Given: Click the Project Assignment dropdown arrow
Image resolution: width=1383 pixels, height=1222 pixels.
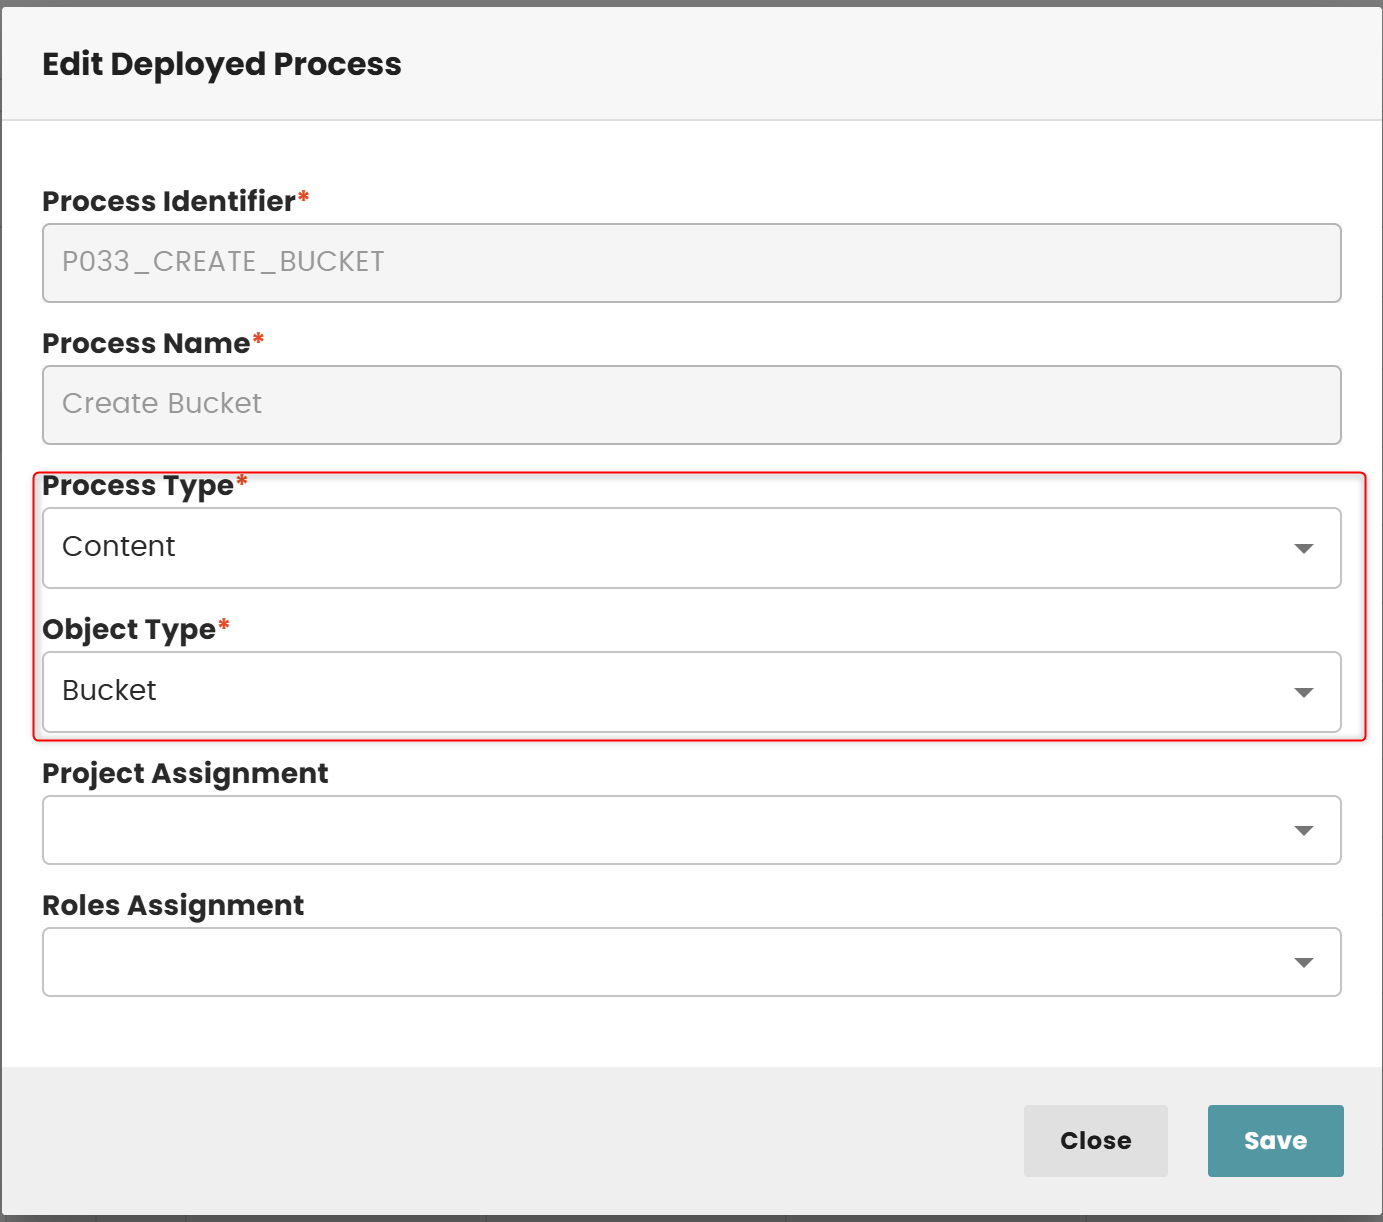Looking at the screenshot, I should (1303, 829).
